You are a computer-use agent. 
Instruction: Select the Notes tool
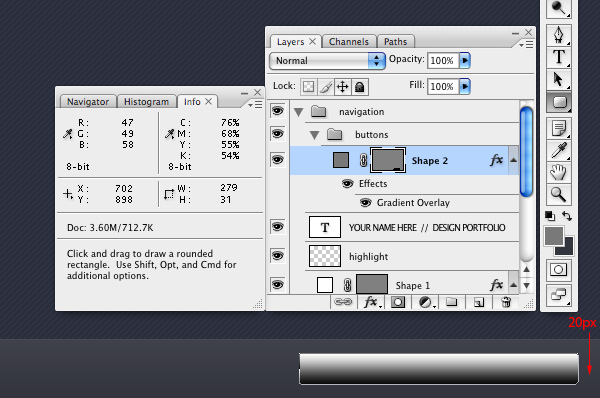click(x=559, y=128)
